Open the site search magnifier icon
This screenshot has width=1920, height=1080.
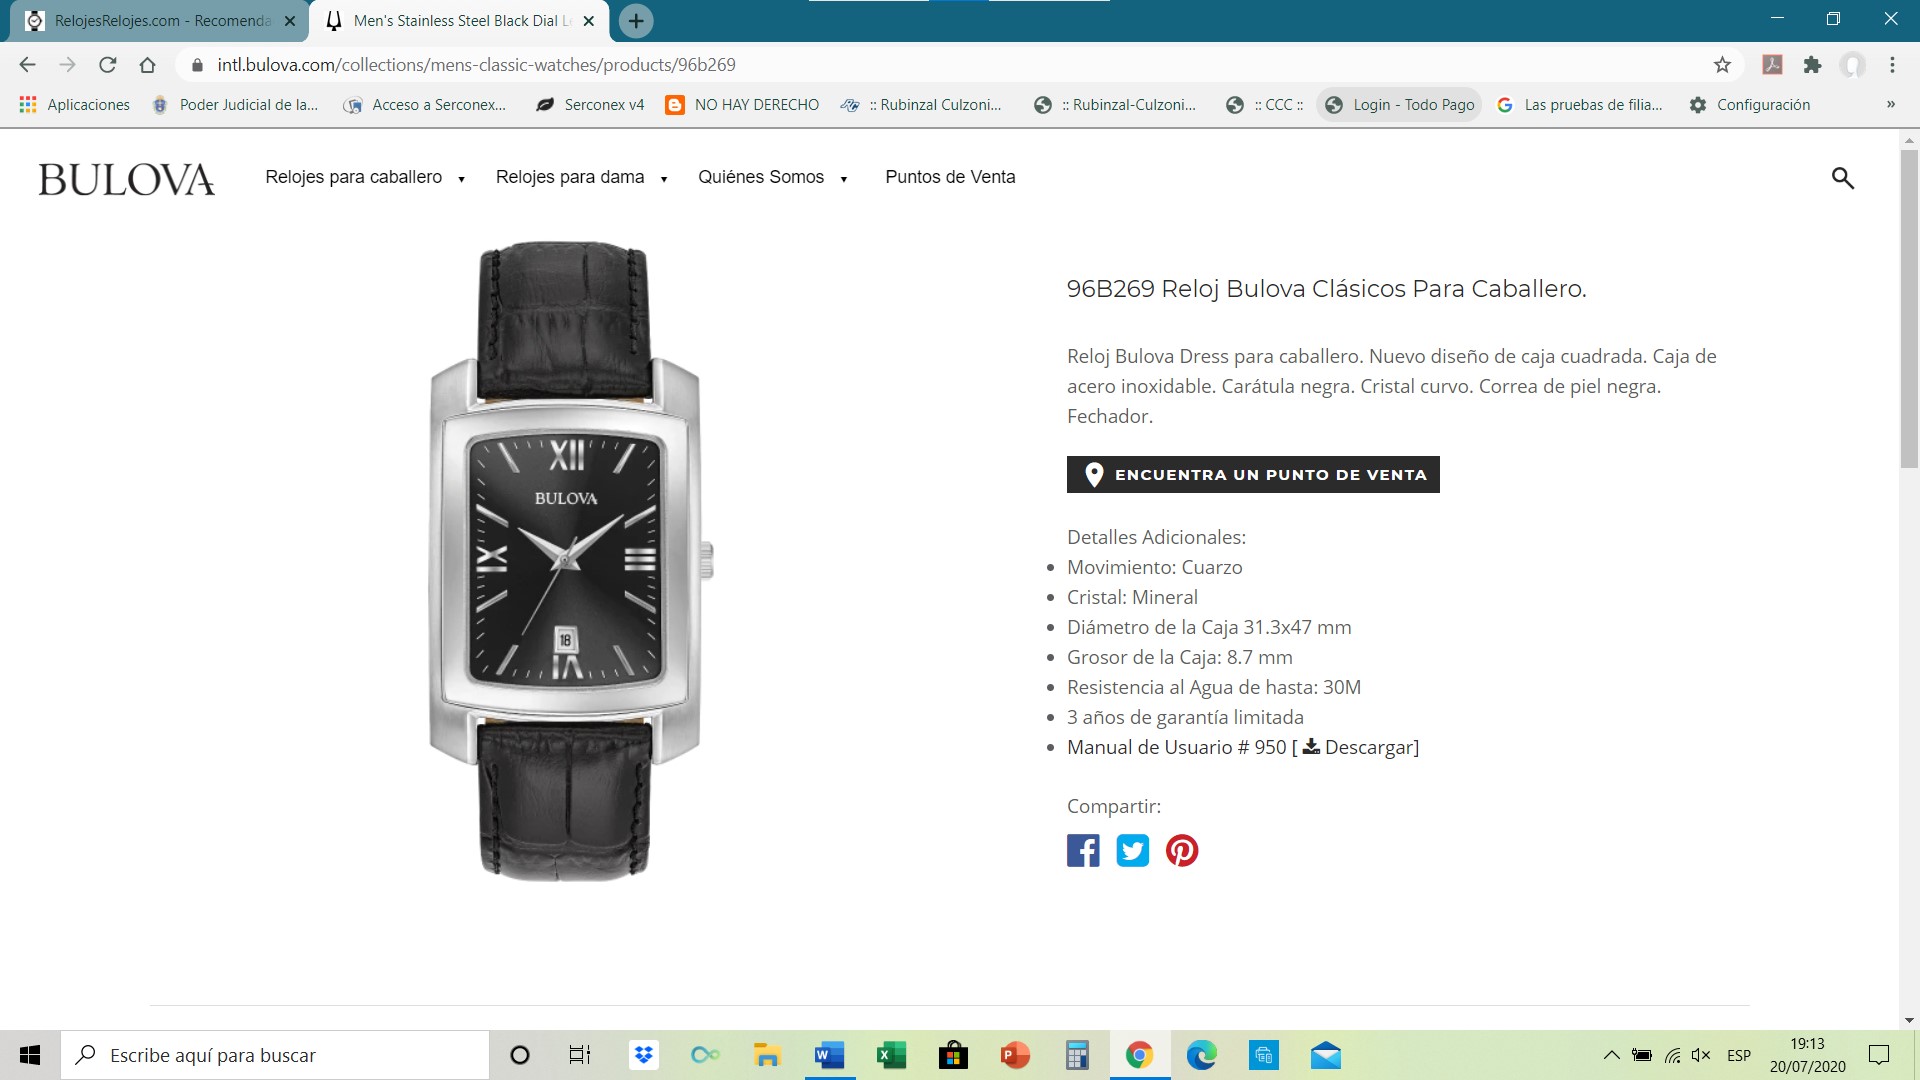[1842, 178]
